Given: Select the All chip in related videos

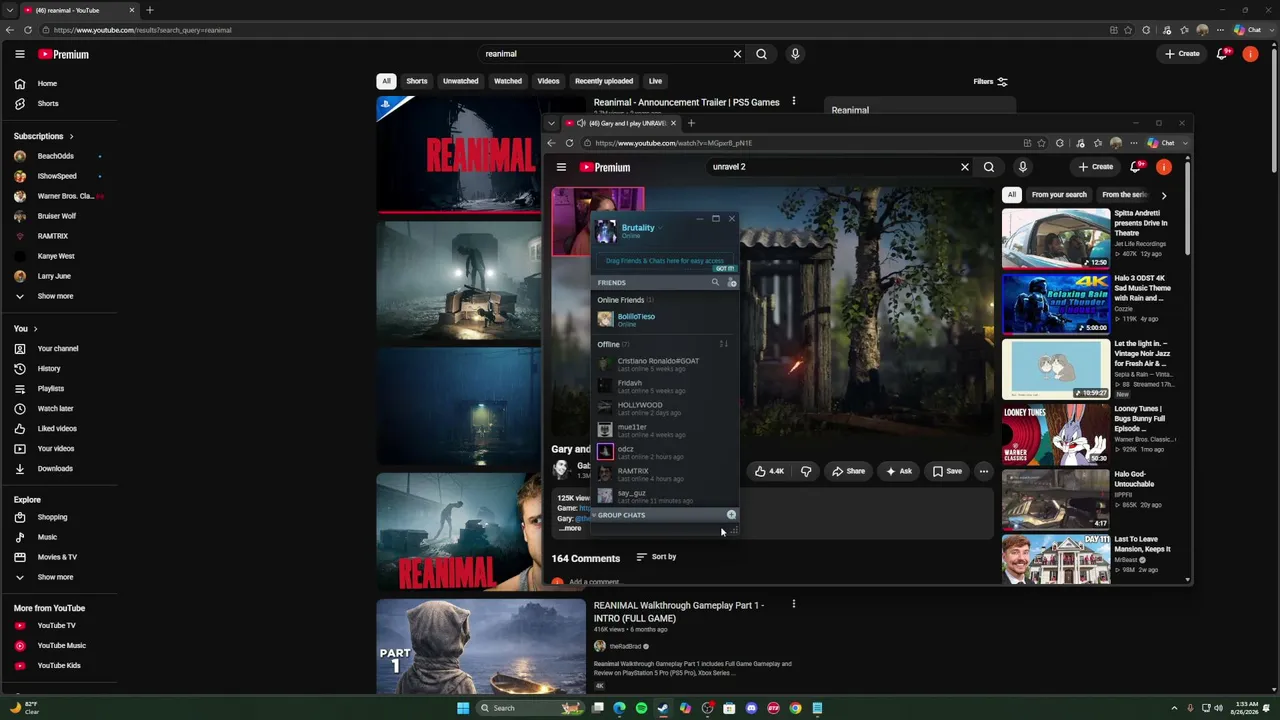Looking at the screenshot, I should coord(1012,195).
